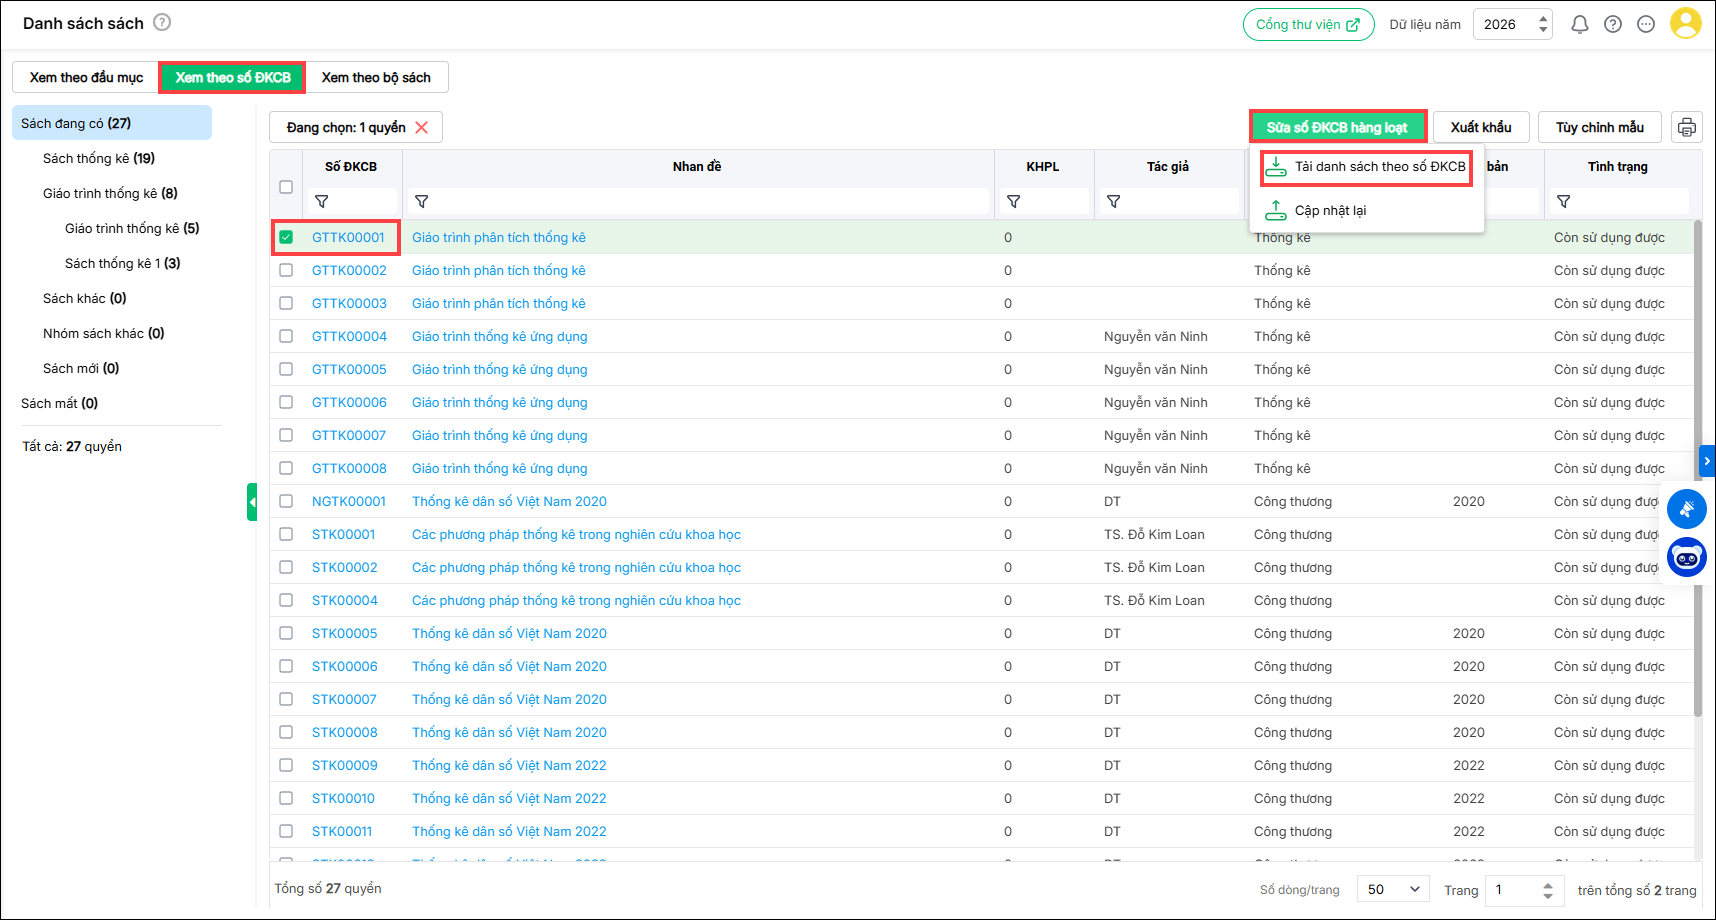The width and height of the screenshot is (1716, 920).
Task: Open the robot chat assistant icon
Action: [x=1687, y=557]
